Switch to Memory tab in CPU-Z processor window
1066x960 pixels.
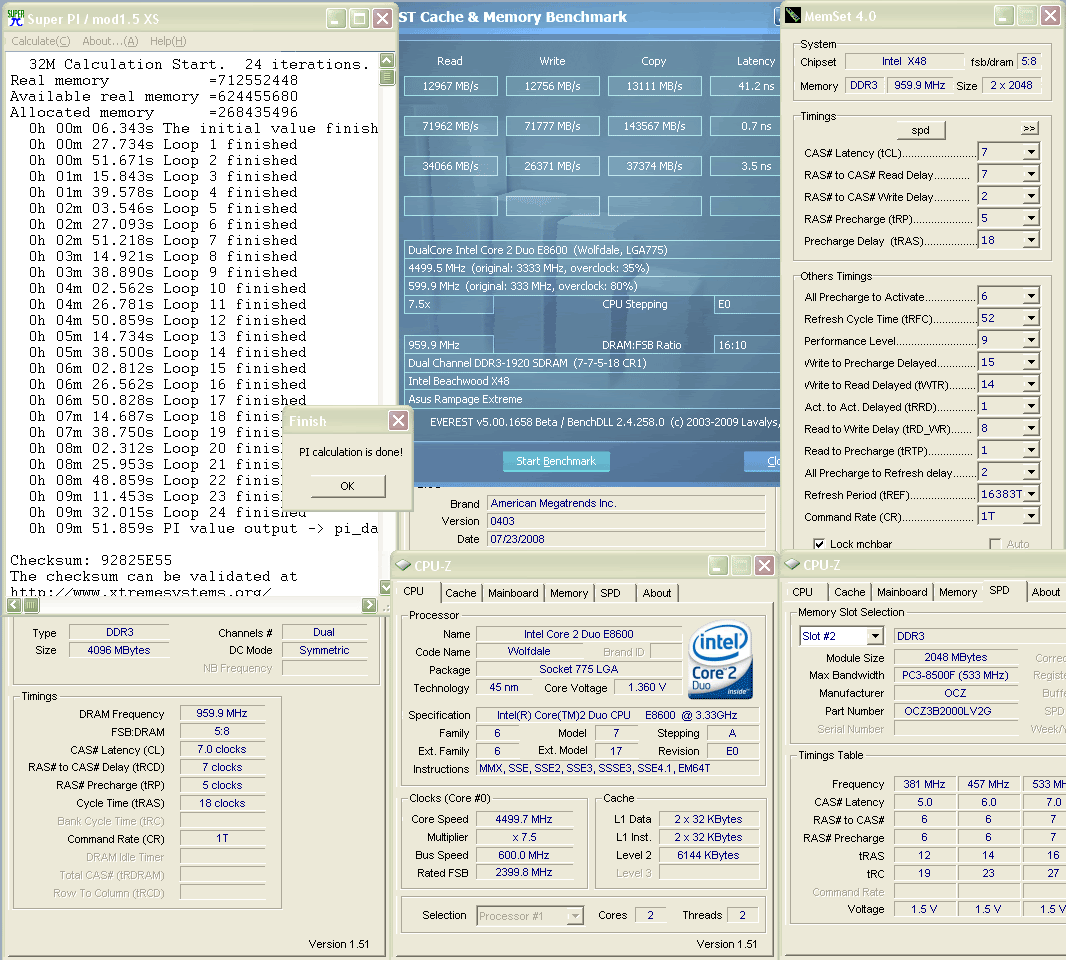(x=569, y=593)
